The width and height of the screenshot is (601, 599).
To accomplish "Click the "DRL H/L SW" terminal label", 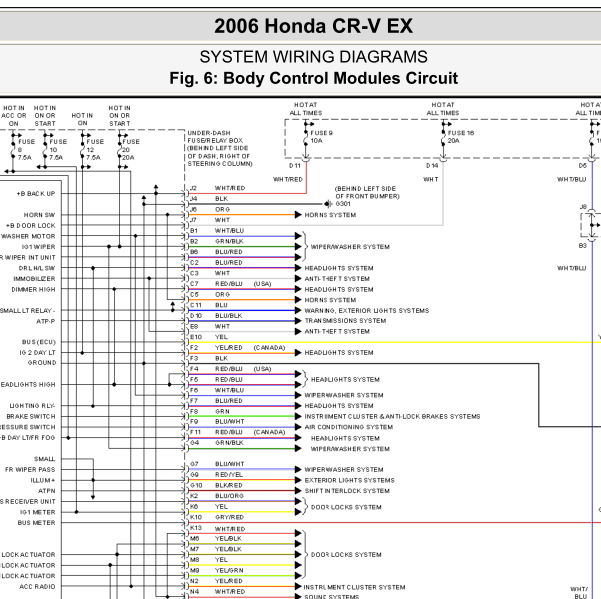I will pyautogui.click(x=37, y=268).
